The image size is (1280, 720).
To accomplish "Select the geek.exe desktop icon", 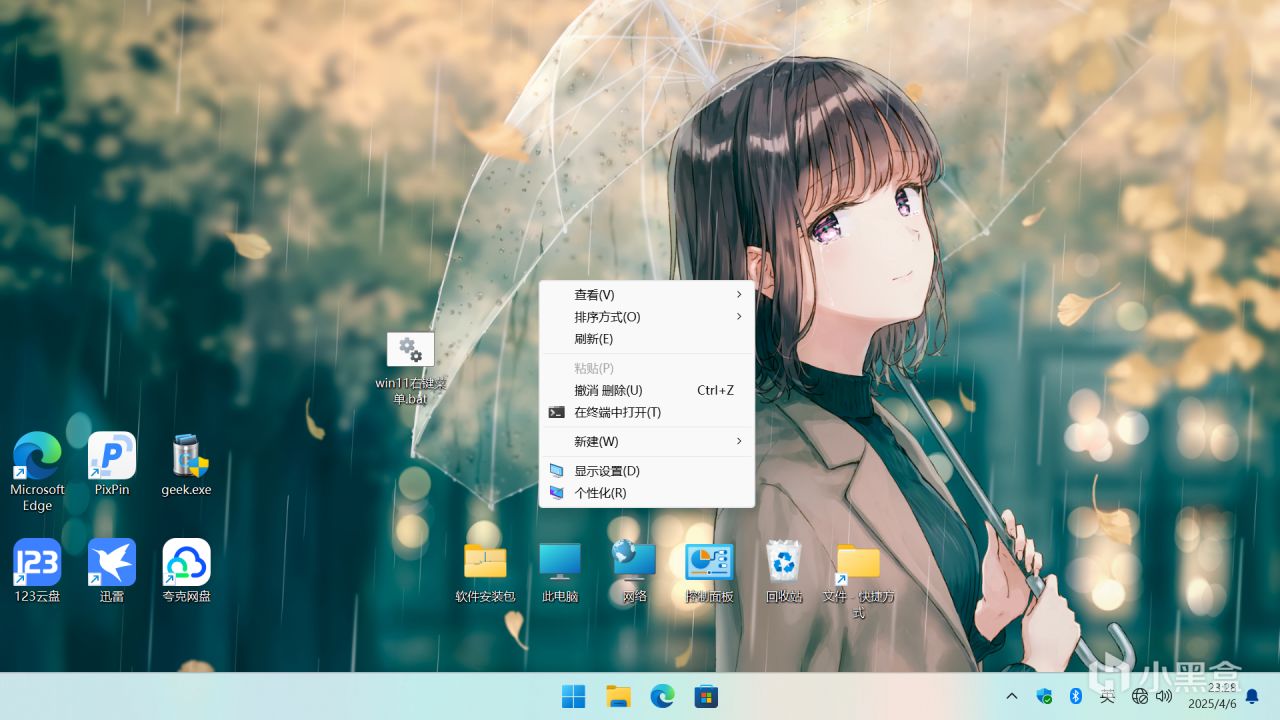I will [186, 456].
